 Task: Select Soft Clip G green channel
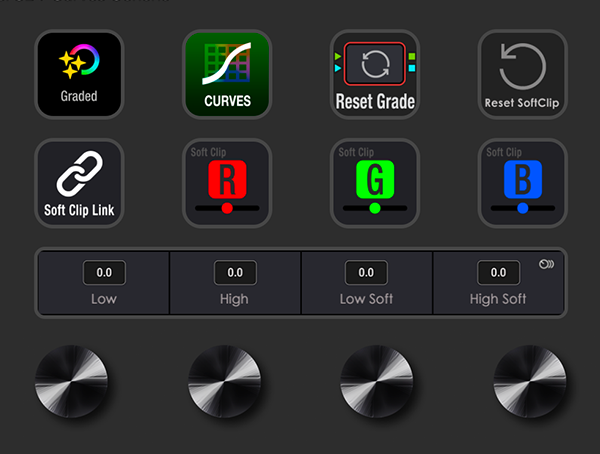(375, 183)
